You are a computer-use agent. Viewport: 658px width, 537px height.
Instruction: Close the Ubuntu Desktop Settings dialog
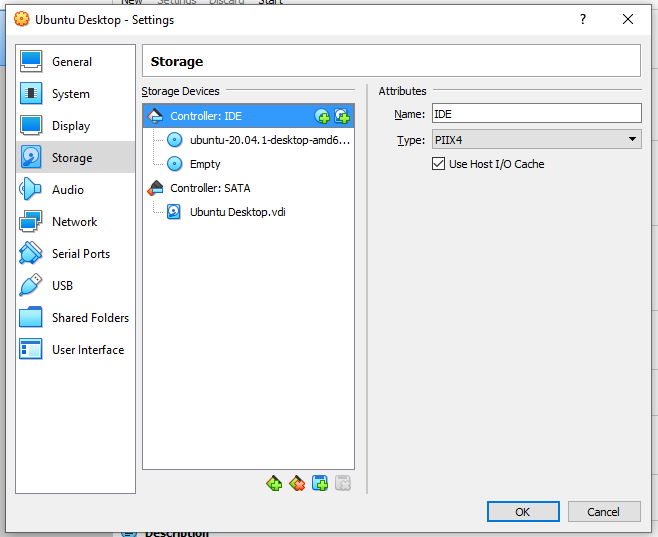[x=628, y=19]
